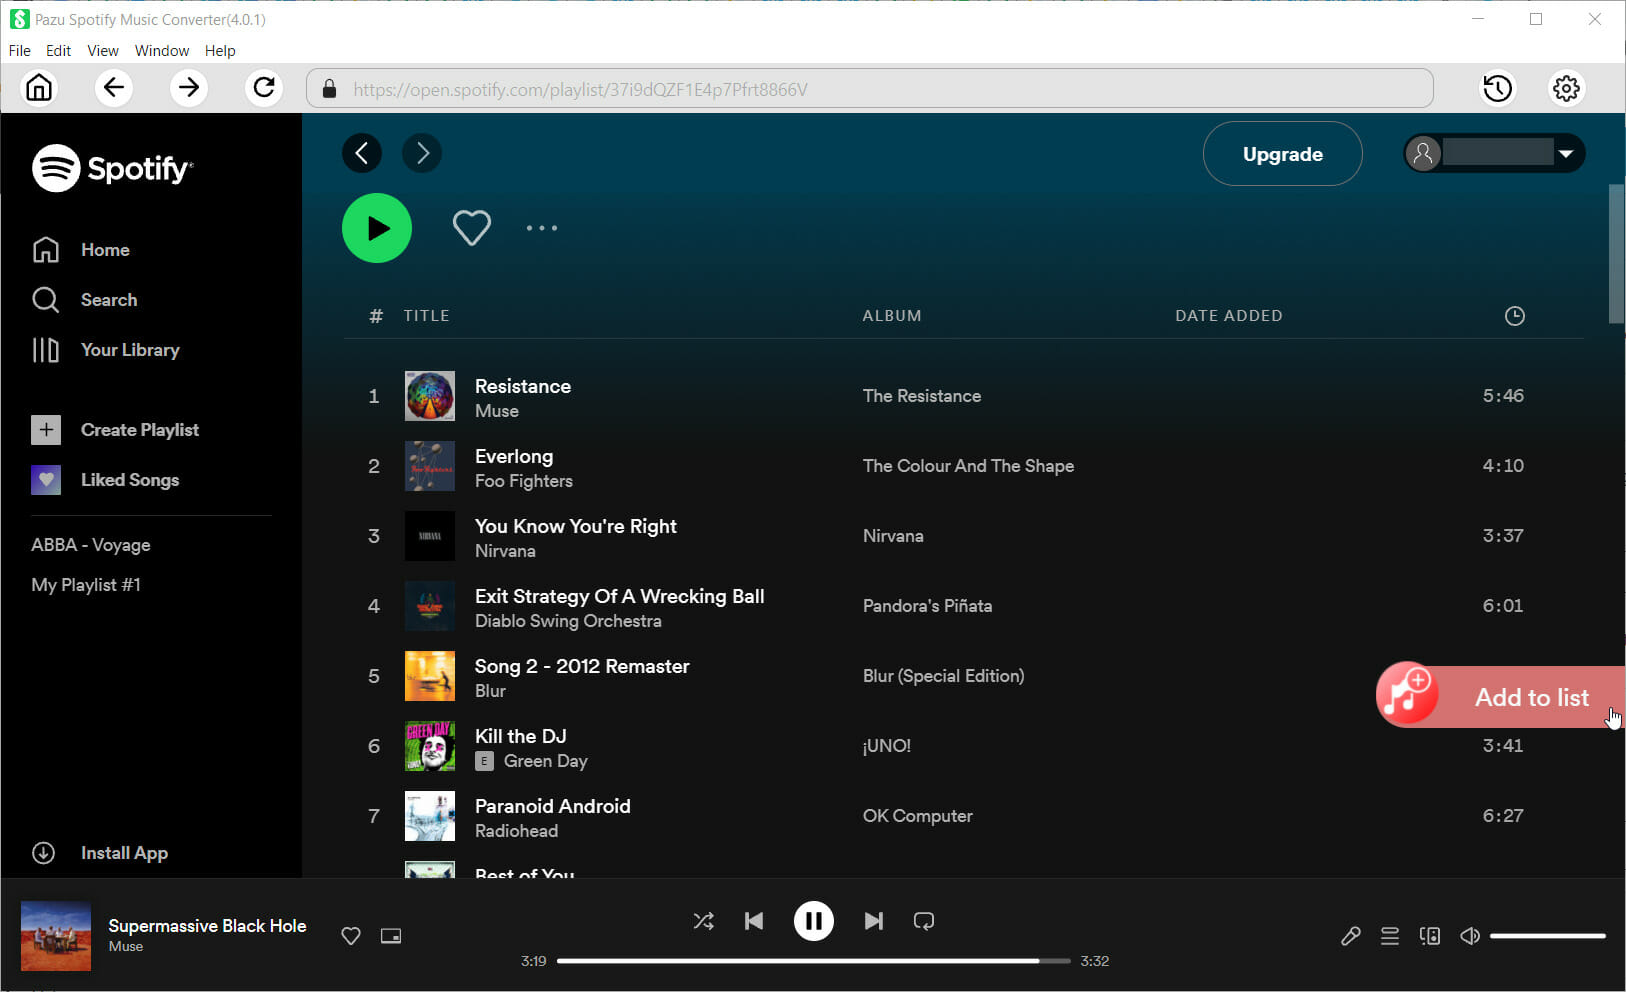1626x992 pixels.
Task: Navigate forward with toolbar arrow
Action: click(189, 88)
